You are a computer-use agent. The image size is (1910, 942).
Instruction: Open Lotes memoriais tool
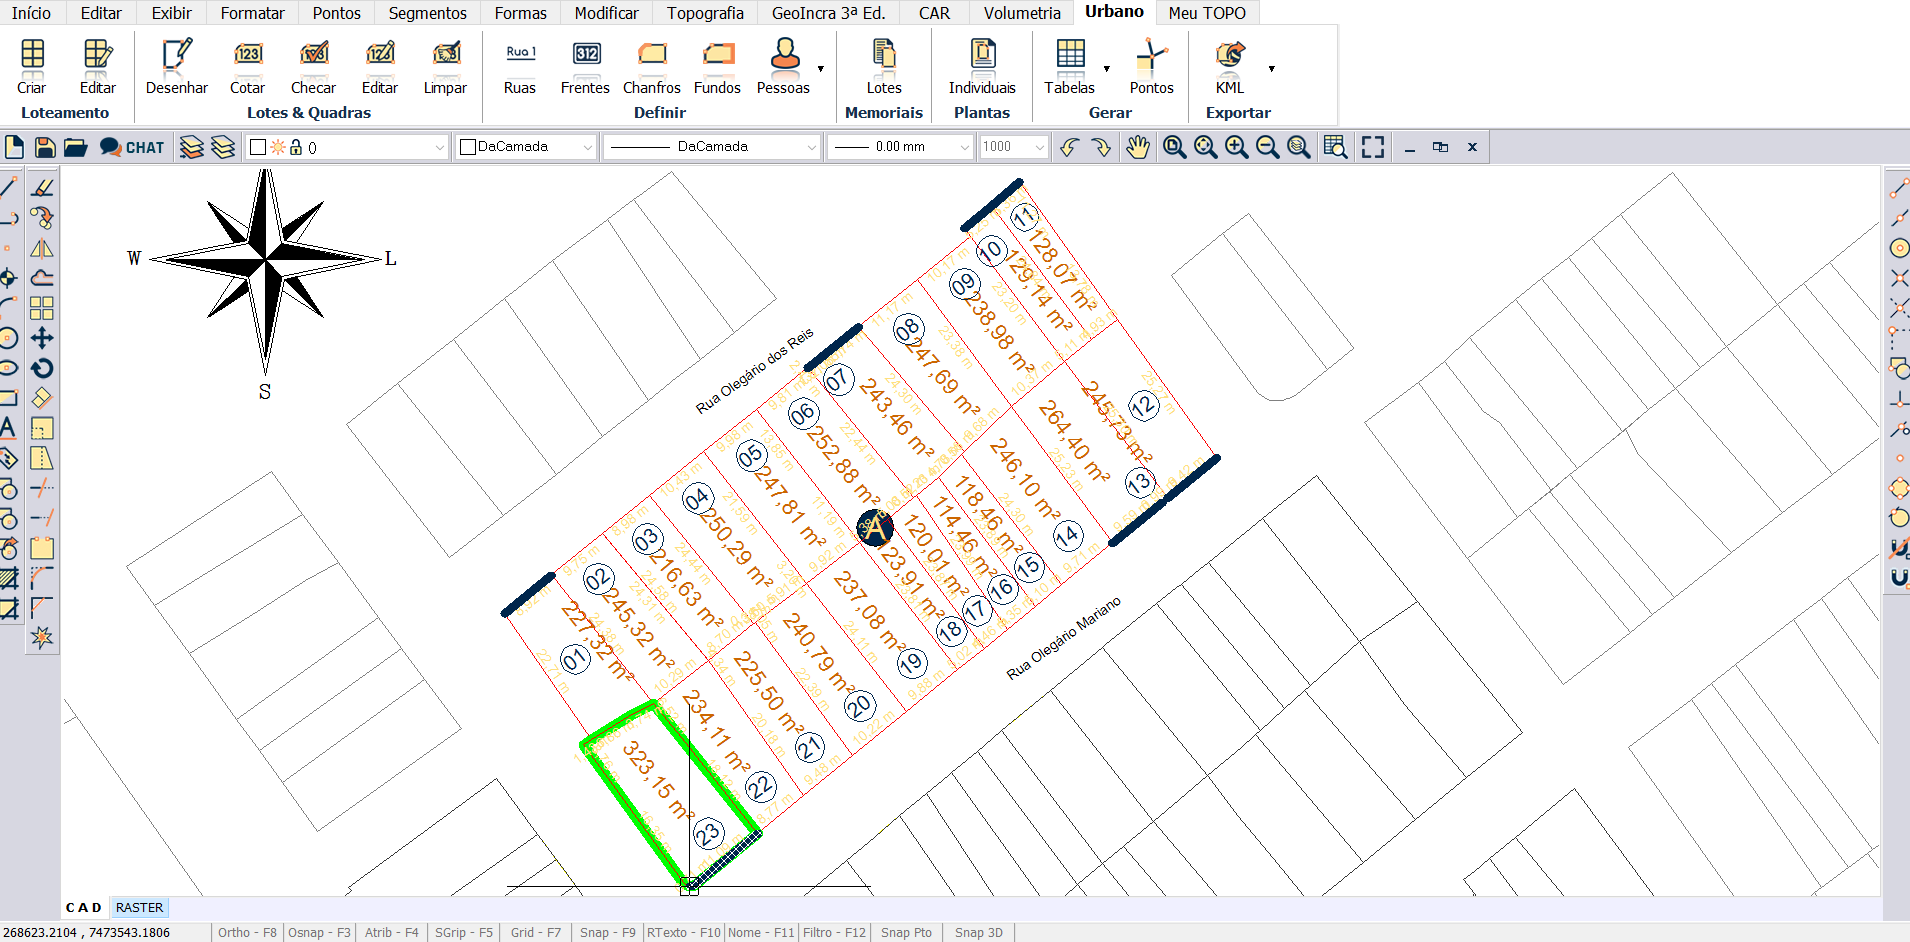pos(883,66)
